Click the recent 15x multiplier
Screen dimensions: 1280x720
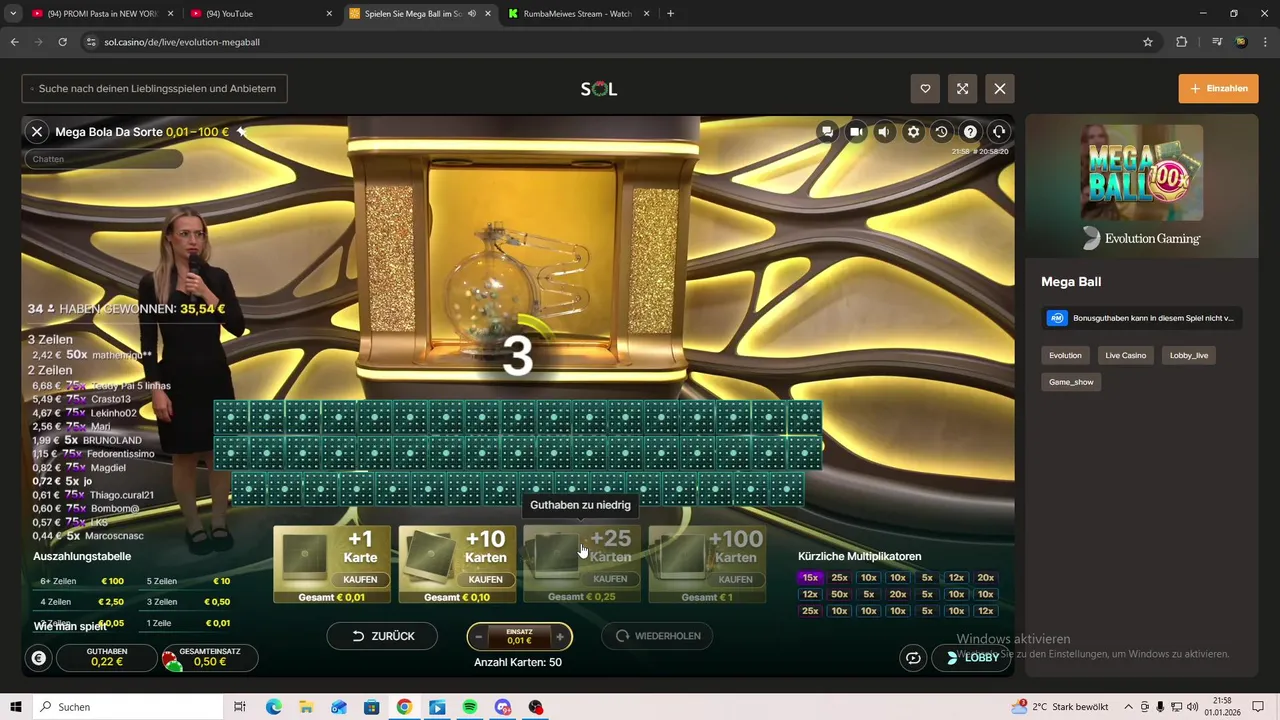810,578
